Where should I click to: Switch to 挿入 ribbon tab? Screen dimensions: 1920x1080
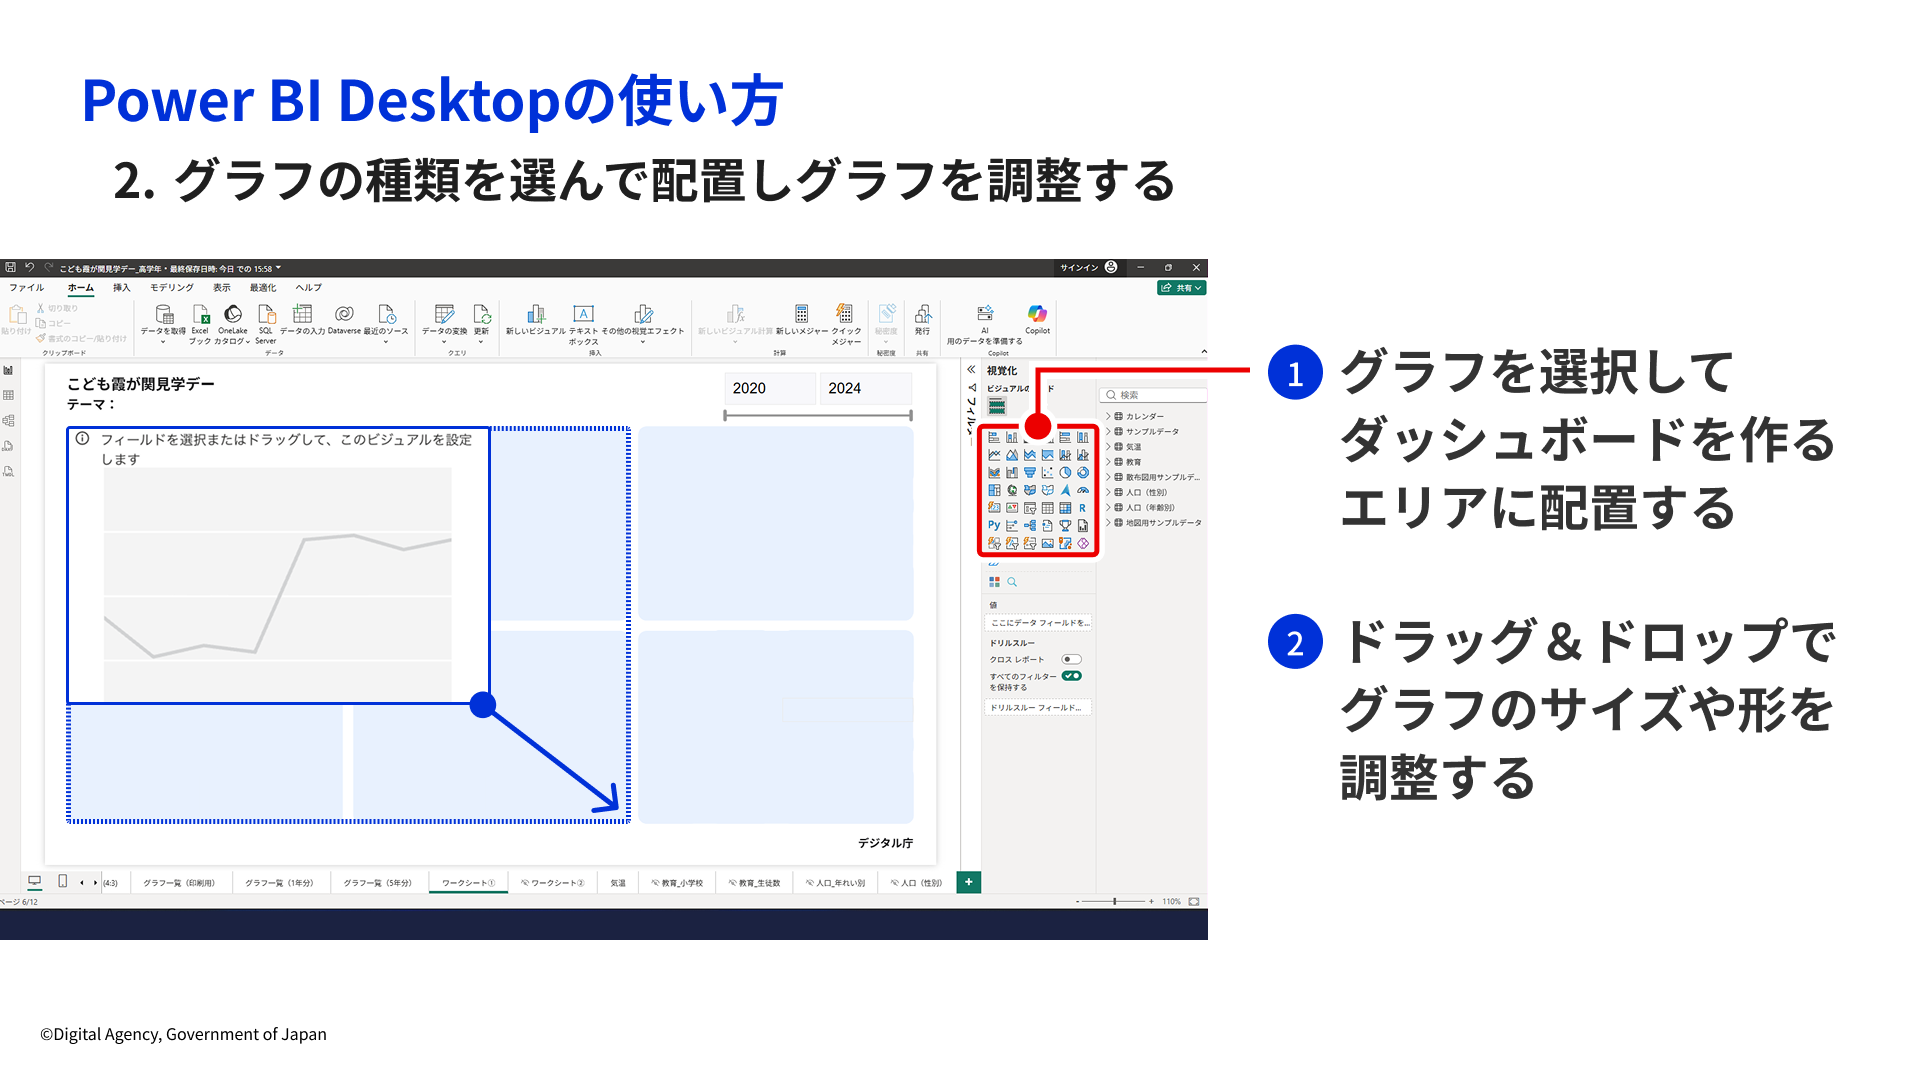pos(122,288)
